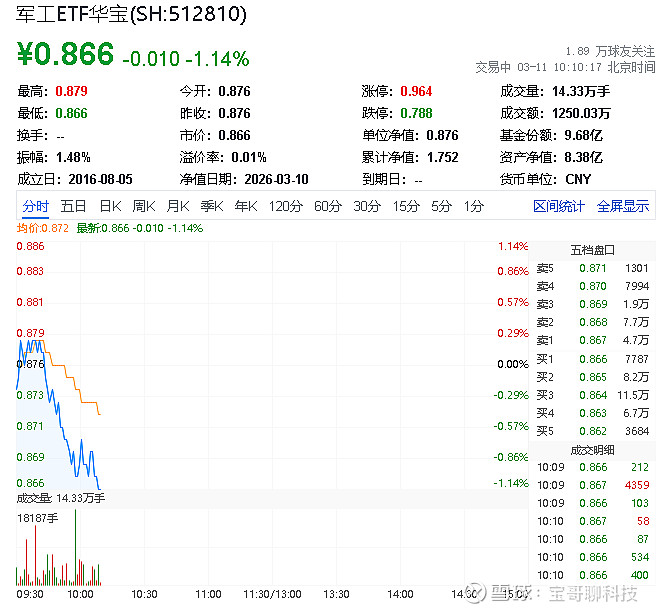Screen dimensions: 656x613
Task: Switch to 年K chart view
Action: tap(246, 206)
